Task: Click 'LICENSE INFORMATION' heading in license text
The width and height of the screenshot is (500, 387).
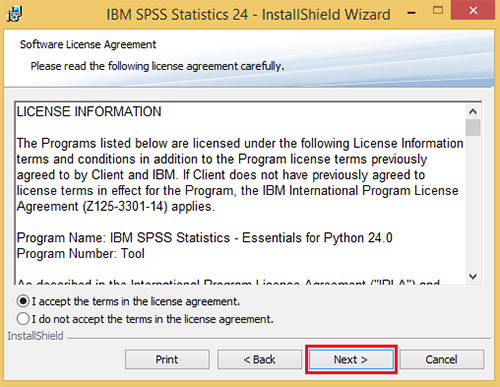Action: point(89,112)
